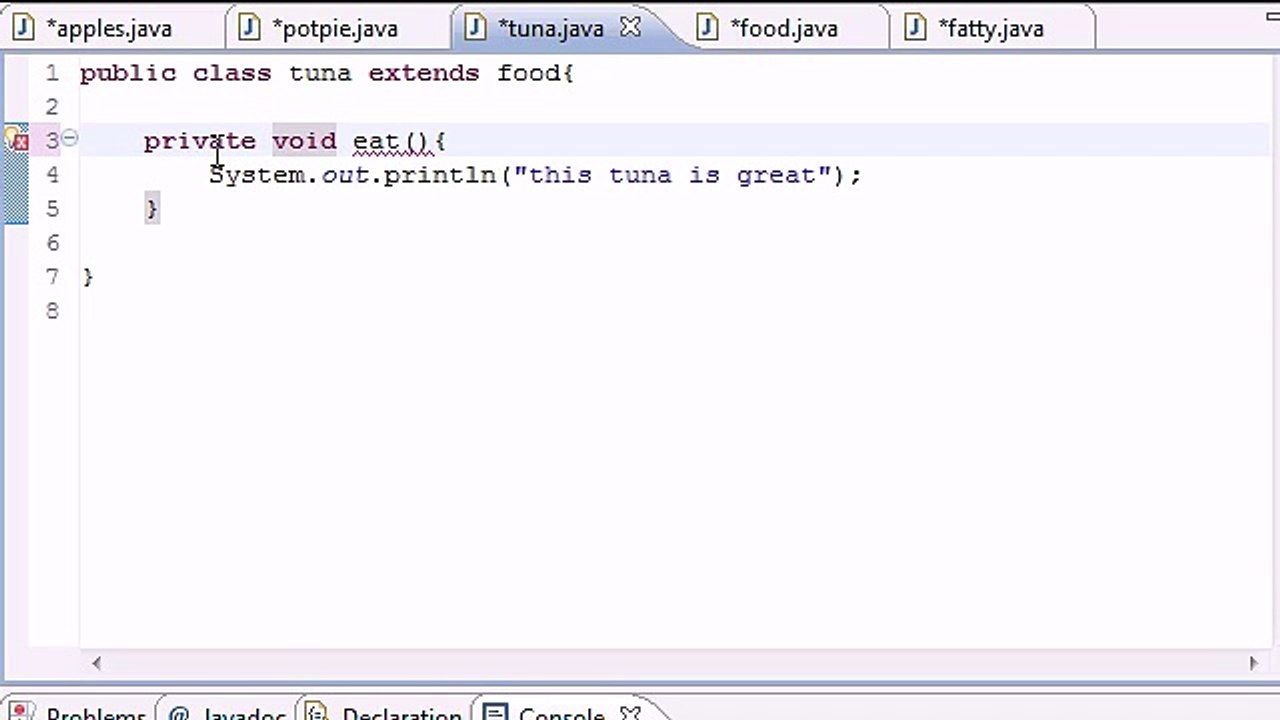Image resolution: width=1280 pixels, height=720 pixels.
Task: Close the *tuna.java tab
Action: [x=630, y=28]
